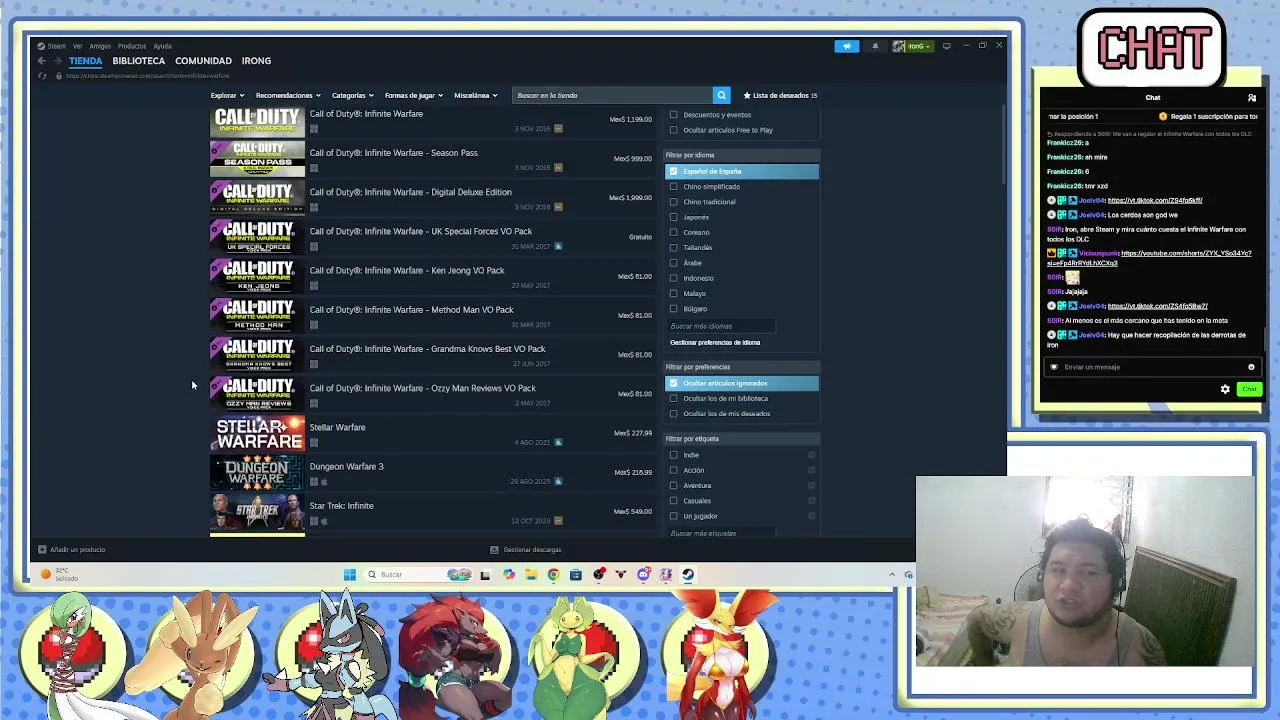This screenshot has height=720, width=1280.
Task: Click the Task View icon on the taskbar
Action: coord(485,574)
